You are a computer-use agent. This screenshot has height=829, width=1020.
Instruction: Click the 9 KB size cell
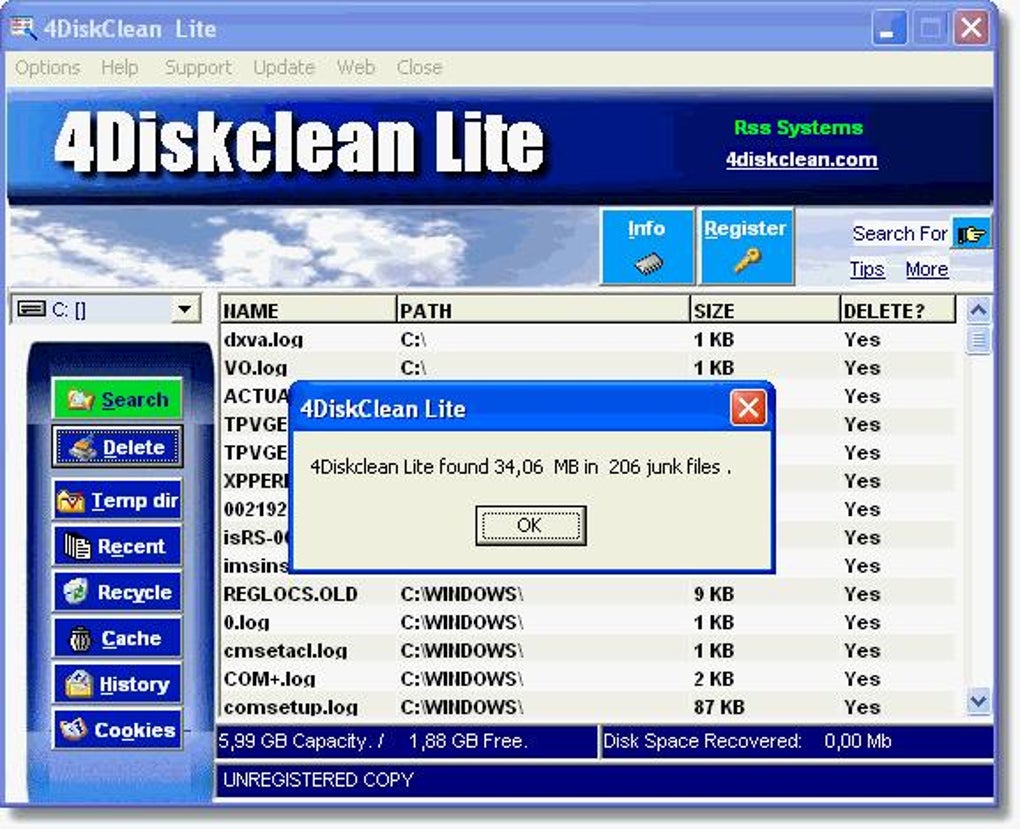coord(714,593)
